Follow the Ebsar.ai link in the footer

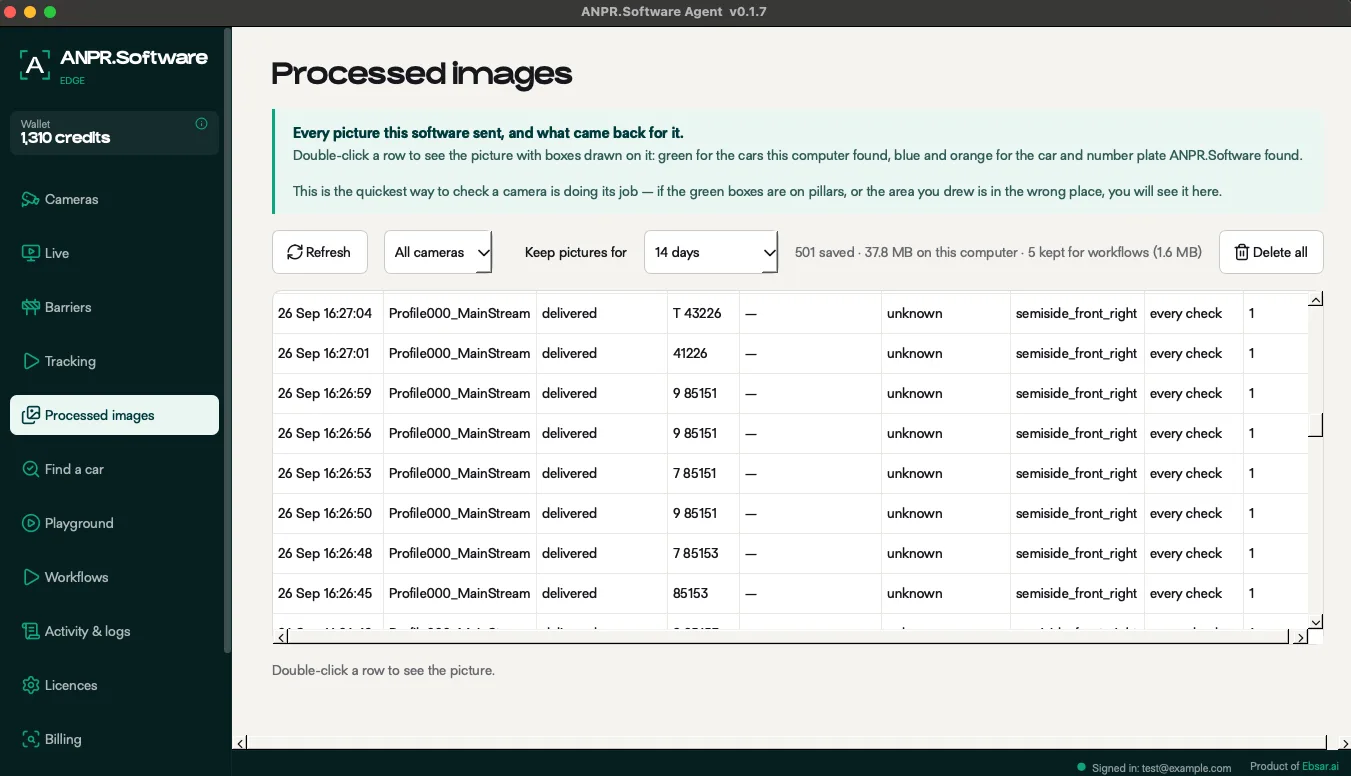[1320, 766]
